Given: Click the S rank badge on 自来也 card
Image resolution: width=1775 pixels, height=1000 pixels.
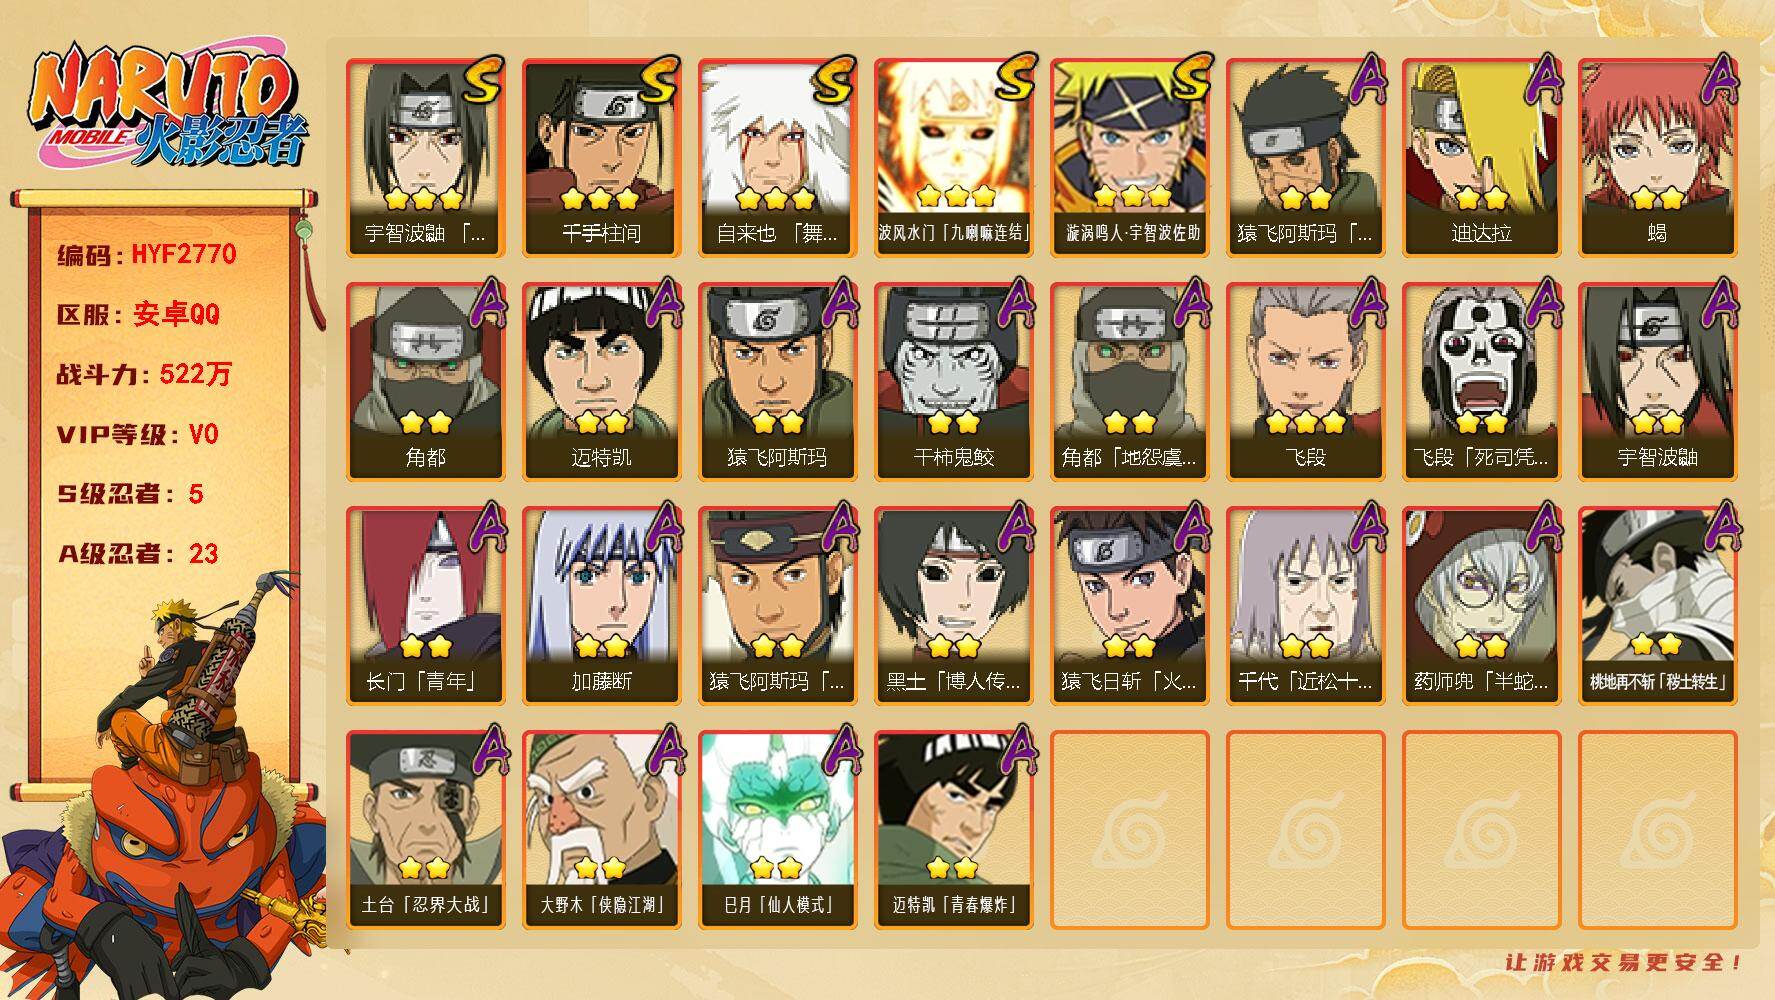Looking at the screenshot, I should coord(832,81).
